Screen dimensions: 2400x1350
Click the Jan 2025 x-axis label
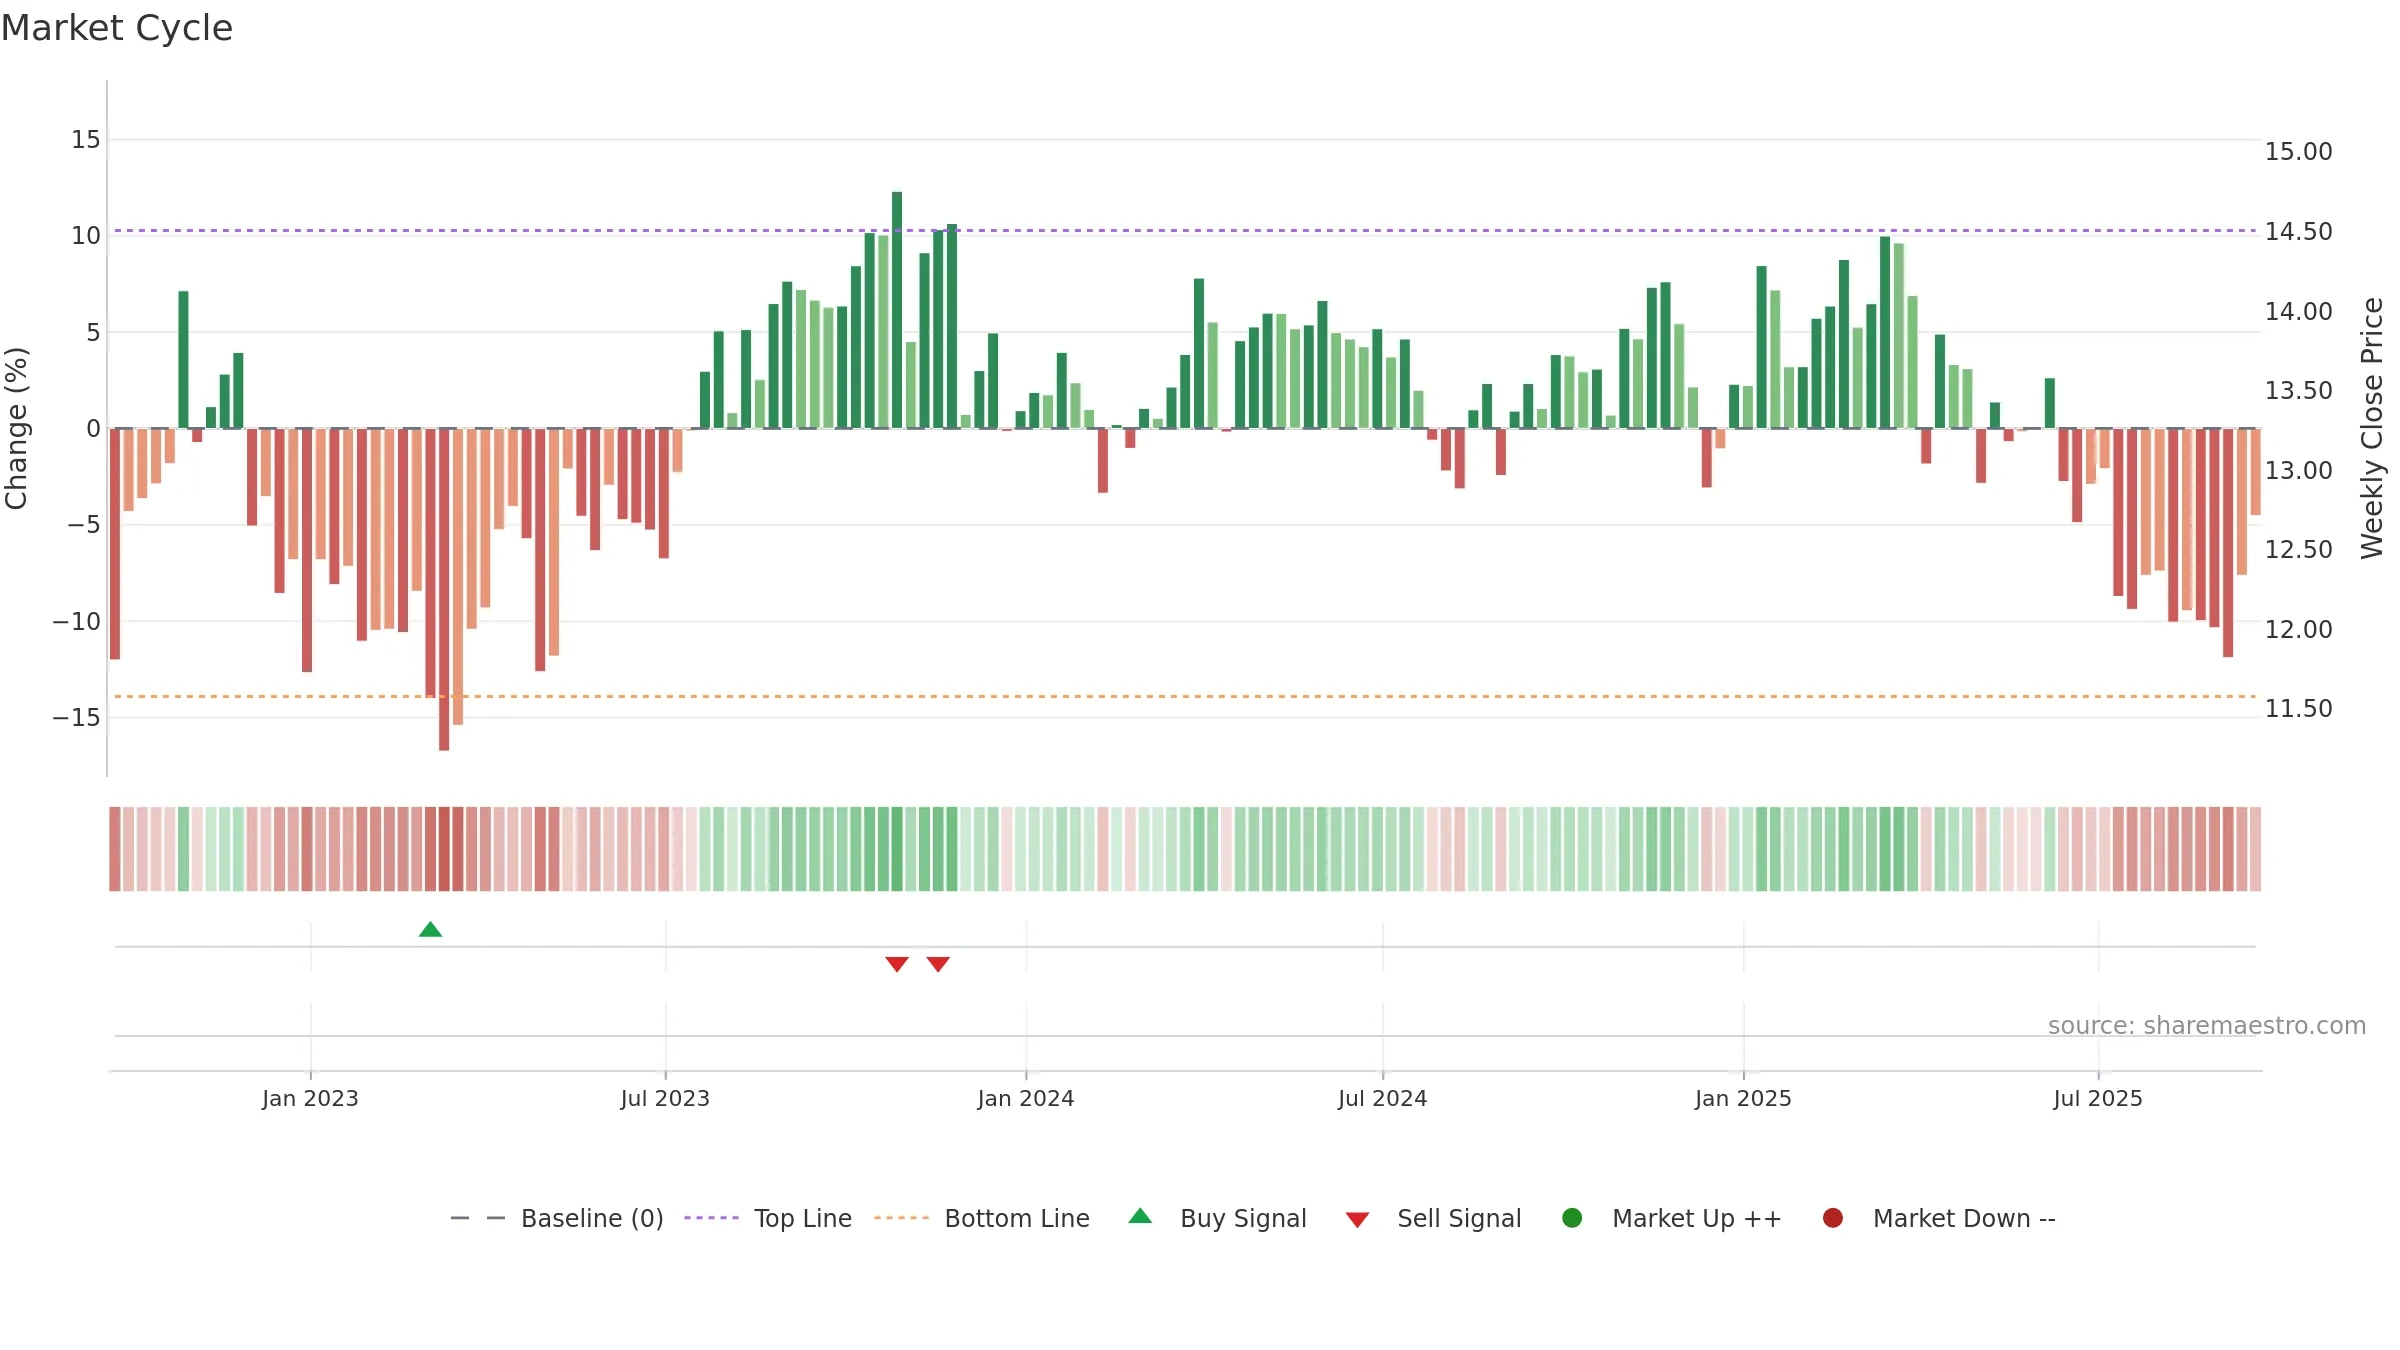point(1743,1098)
